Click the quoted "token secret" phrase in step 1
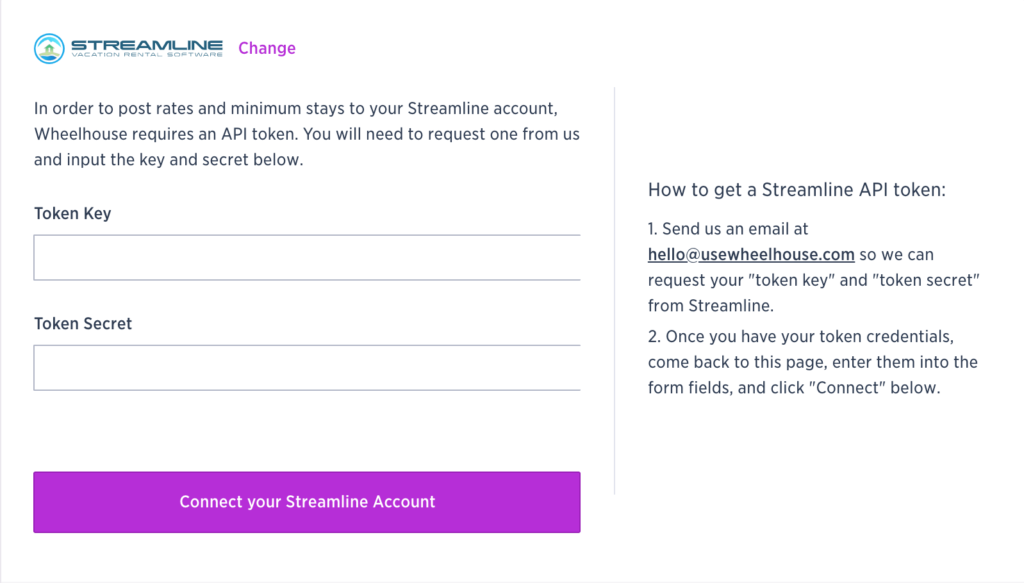Screen dimensions: 1024x583 point(925,281)
